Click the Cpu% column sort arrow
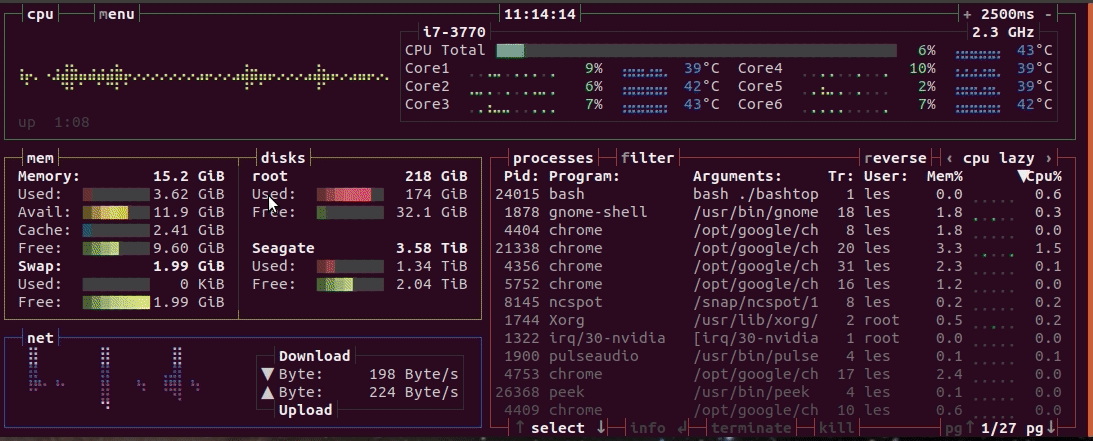Screen dimensions: 1093x441 tap(1024, 176)
